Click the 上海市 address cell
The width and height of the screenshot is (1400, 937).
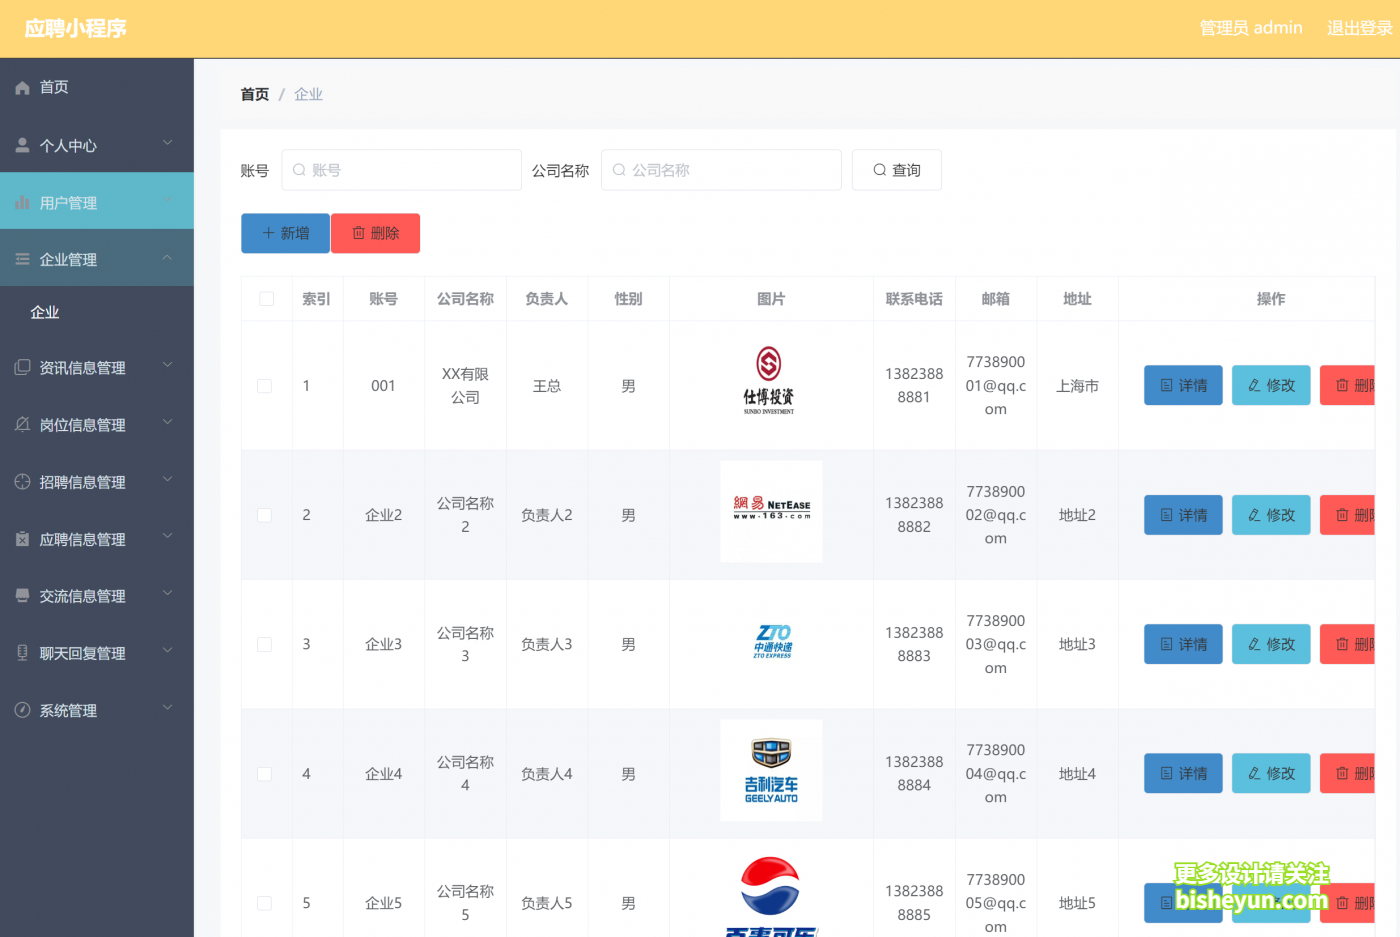pyautogui.click(x=1077, y=386)
